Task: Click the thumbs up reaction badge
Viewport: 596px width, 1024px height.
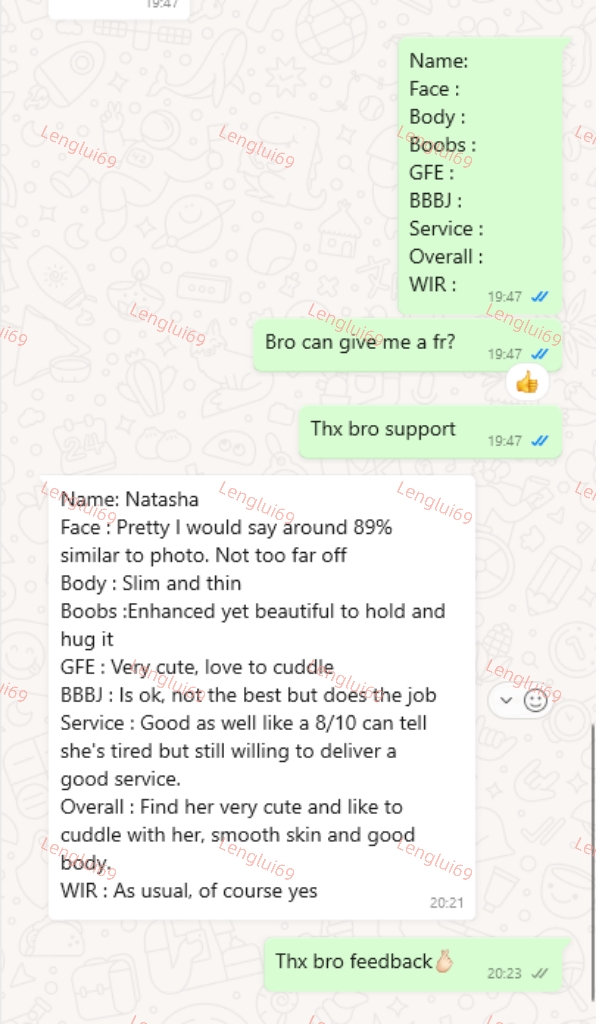Action: (527, 383)
